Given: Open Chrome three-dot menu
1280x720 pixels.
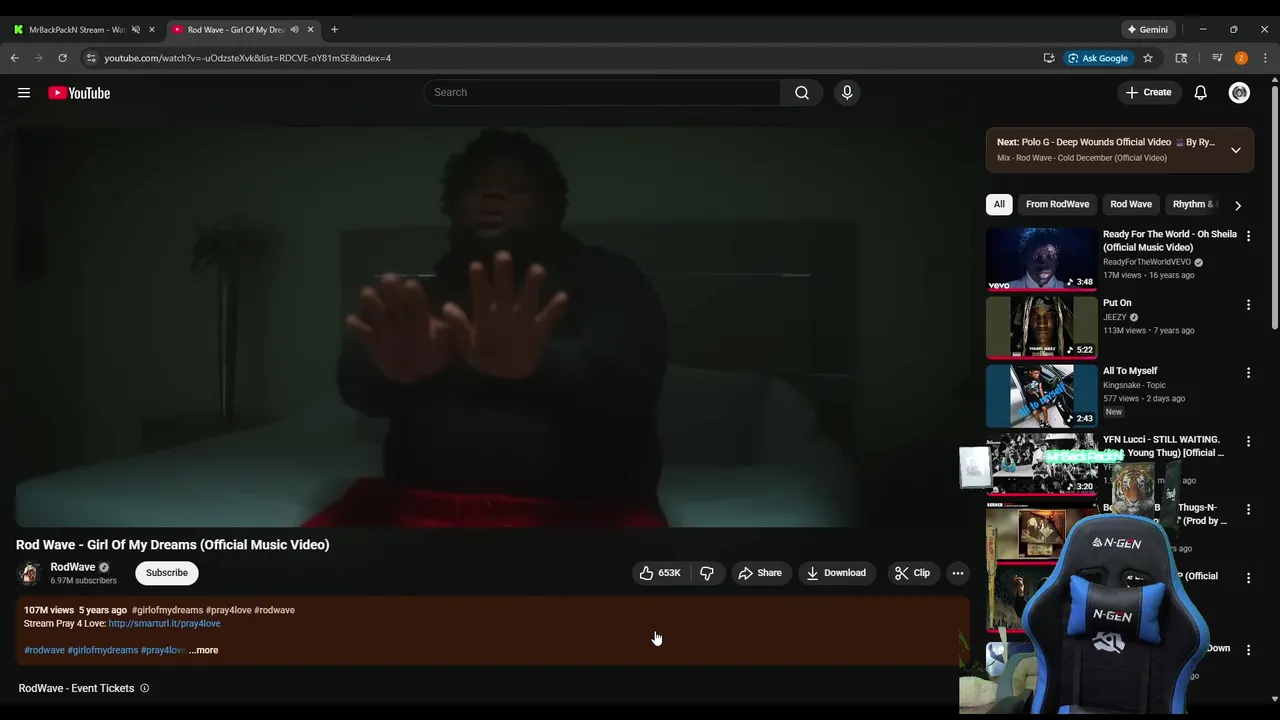Looking at the screenshot, I should pyautogui.click(x=1265, y=58).
